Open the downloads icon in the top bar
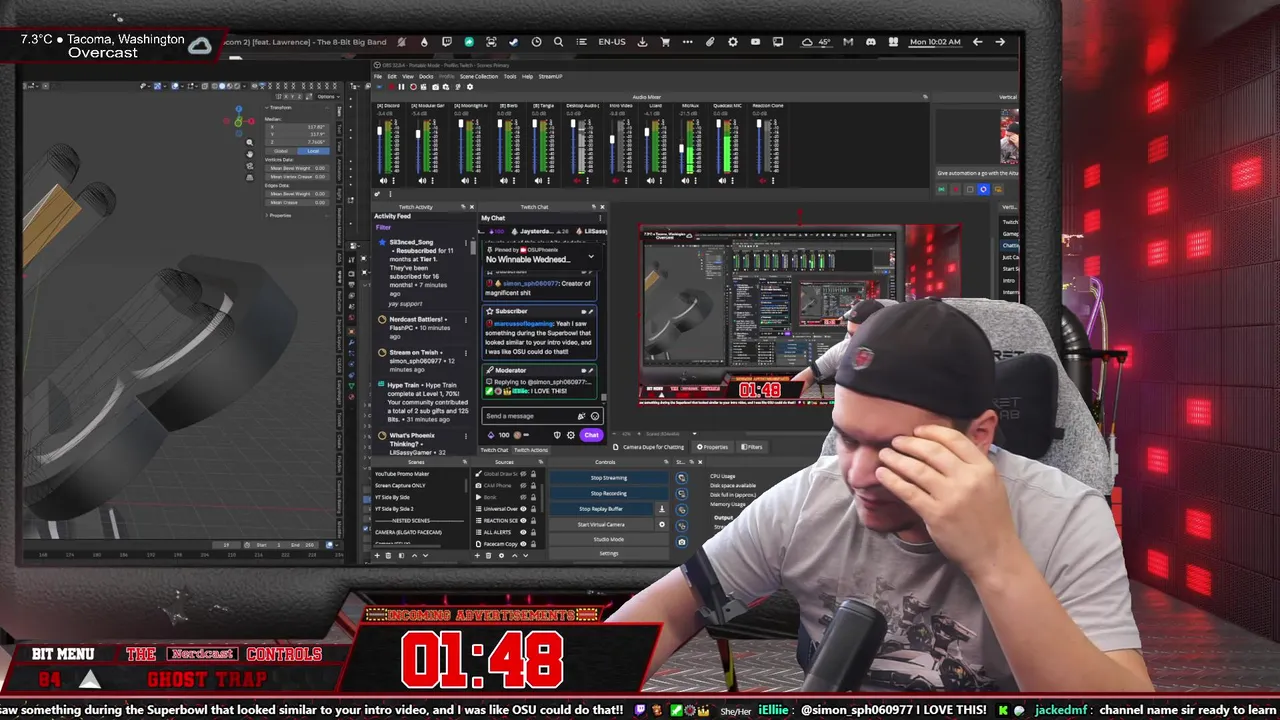This screenshot has height=720, width=1280. 642,42
